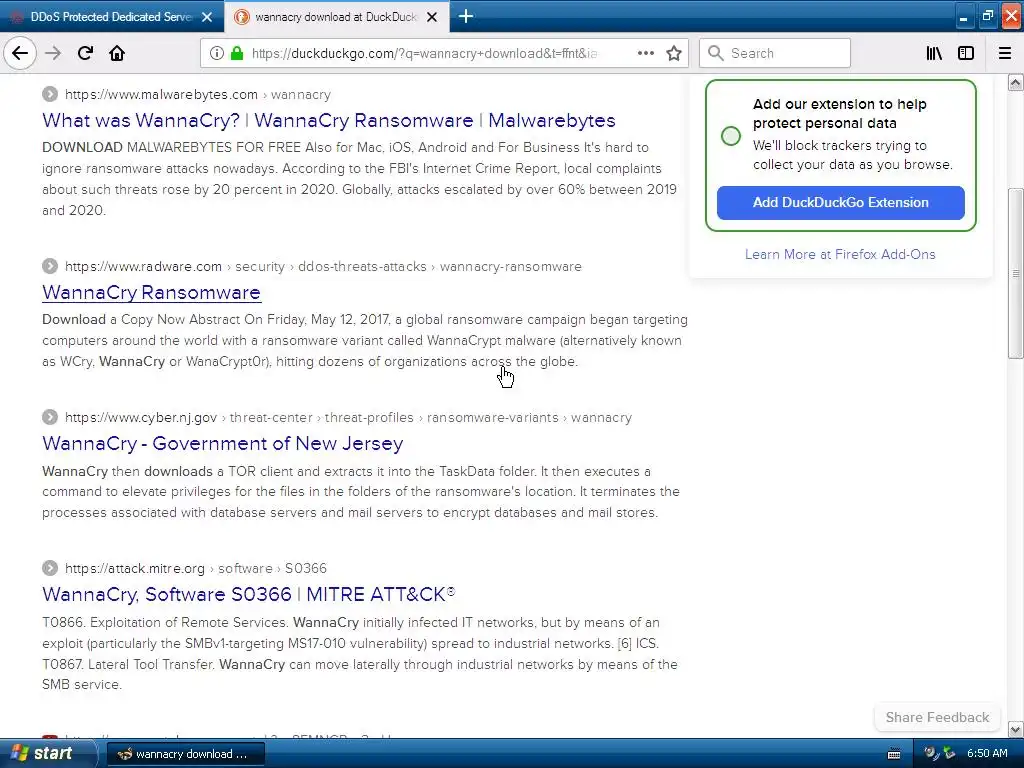Image resolution: width=1024 pixels, height=768 pixels.
Task: Open the Library icon in toolbar
Action: (934, 53)
